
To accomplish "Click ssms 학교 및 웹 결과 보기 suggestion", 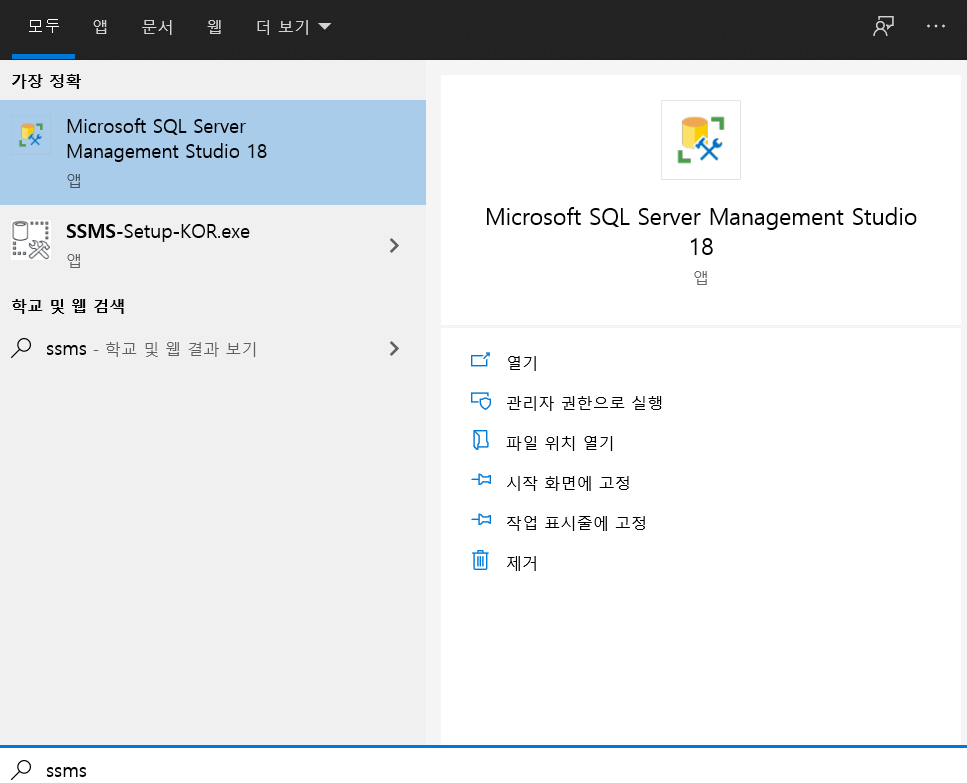I will click(x=213, y=349).
